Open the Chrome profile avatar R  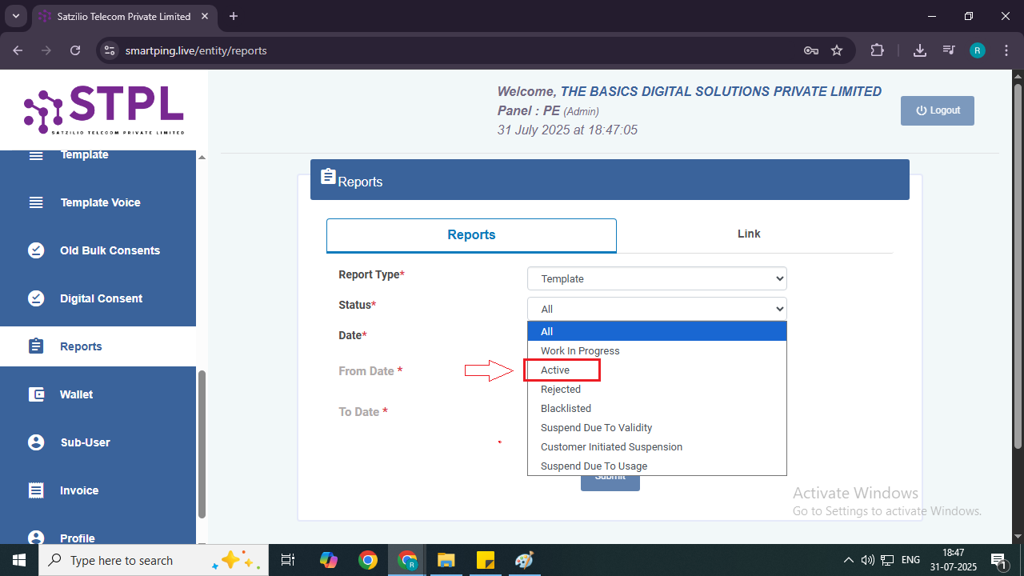[977, 50]
